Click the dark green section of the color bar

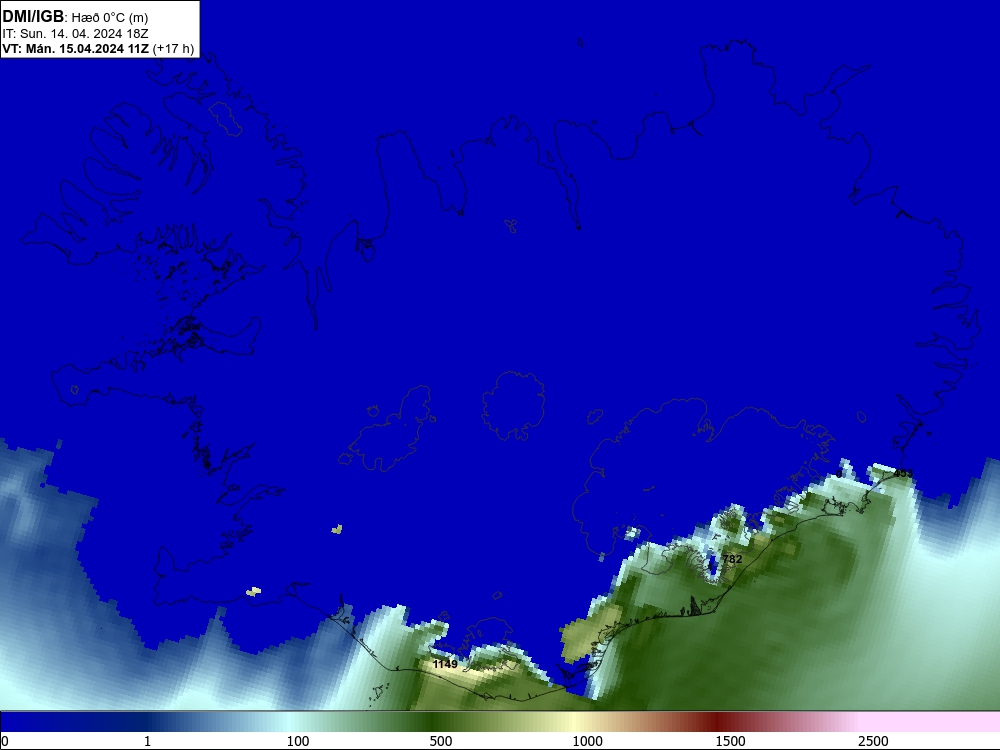pyautogui.click(x=434, y=722)
